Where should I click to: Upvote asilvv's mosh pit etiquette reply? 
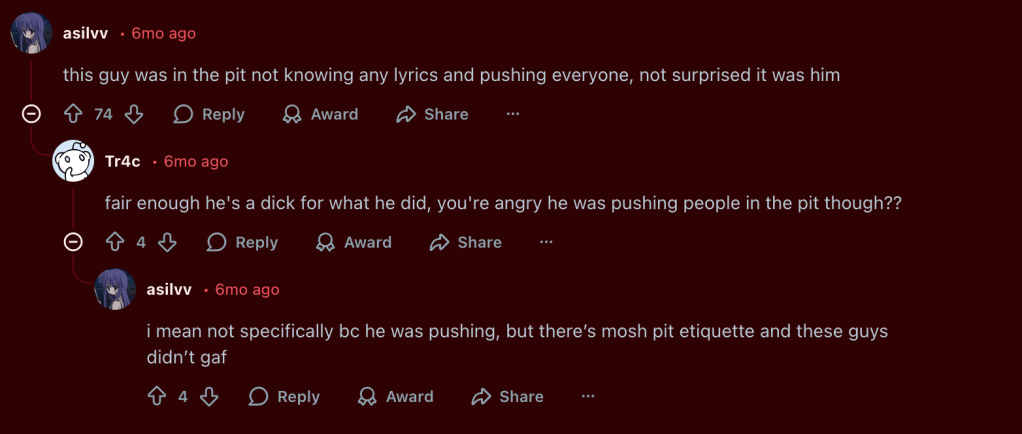[x=157, y=397]
